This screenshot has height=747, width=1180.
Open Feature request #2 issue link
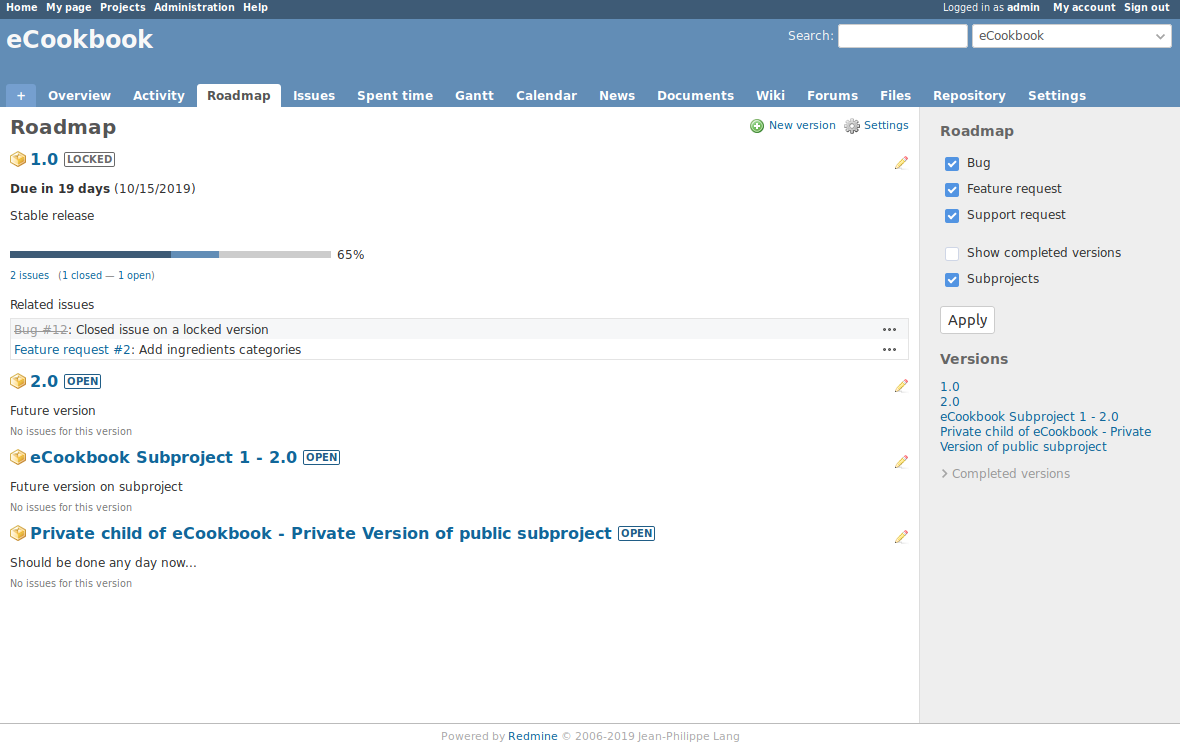[x=73, y=350]
